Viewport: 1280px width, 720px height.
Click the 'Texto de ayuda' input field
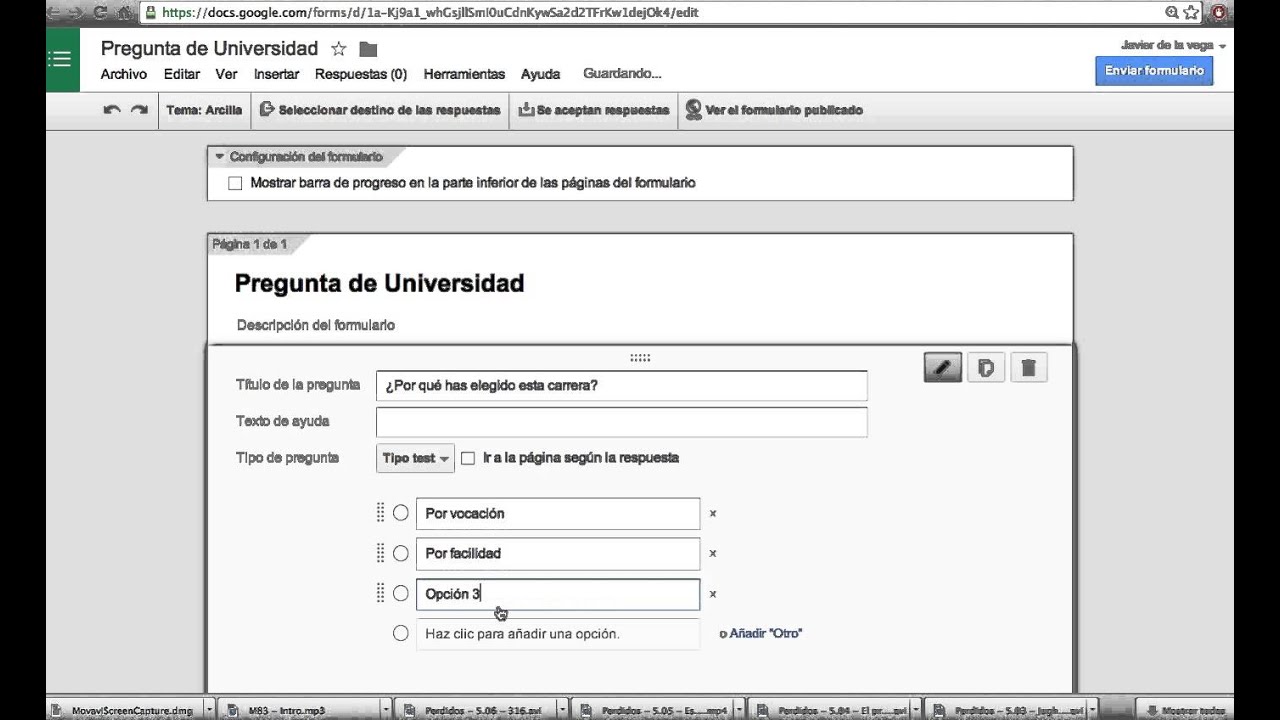pyautogui.click(x=621, y=422)
